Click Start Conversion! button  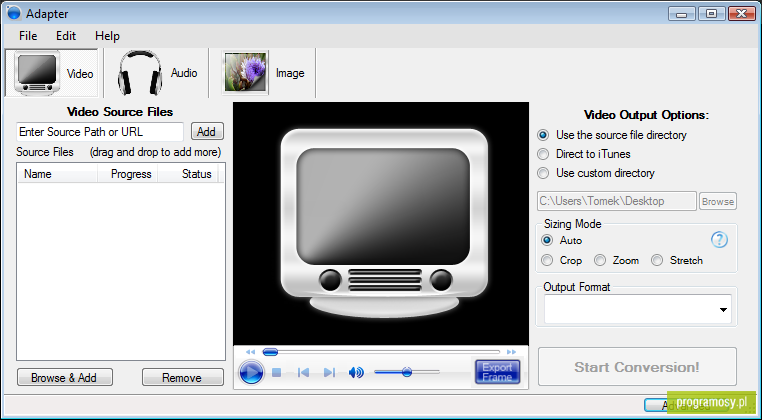637,367
